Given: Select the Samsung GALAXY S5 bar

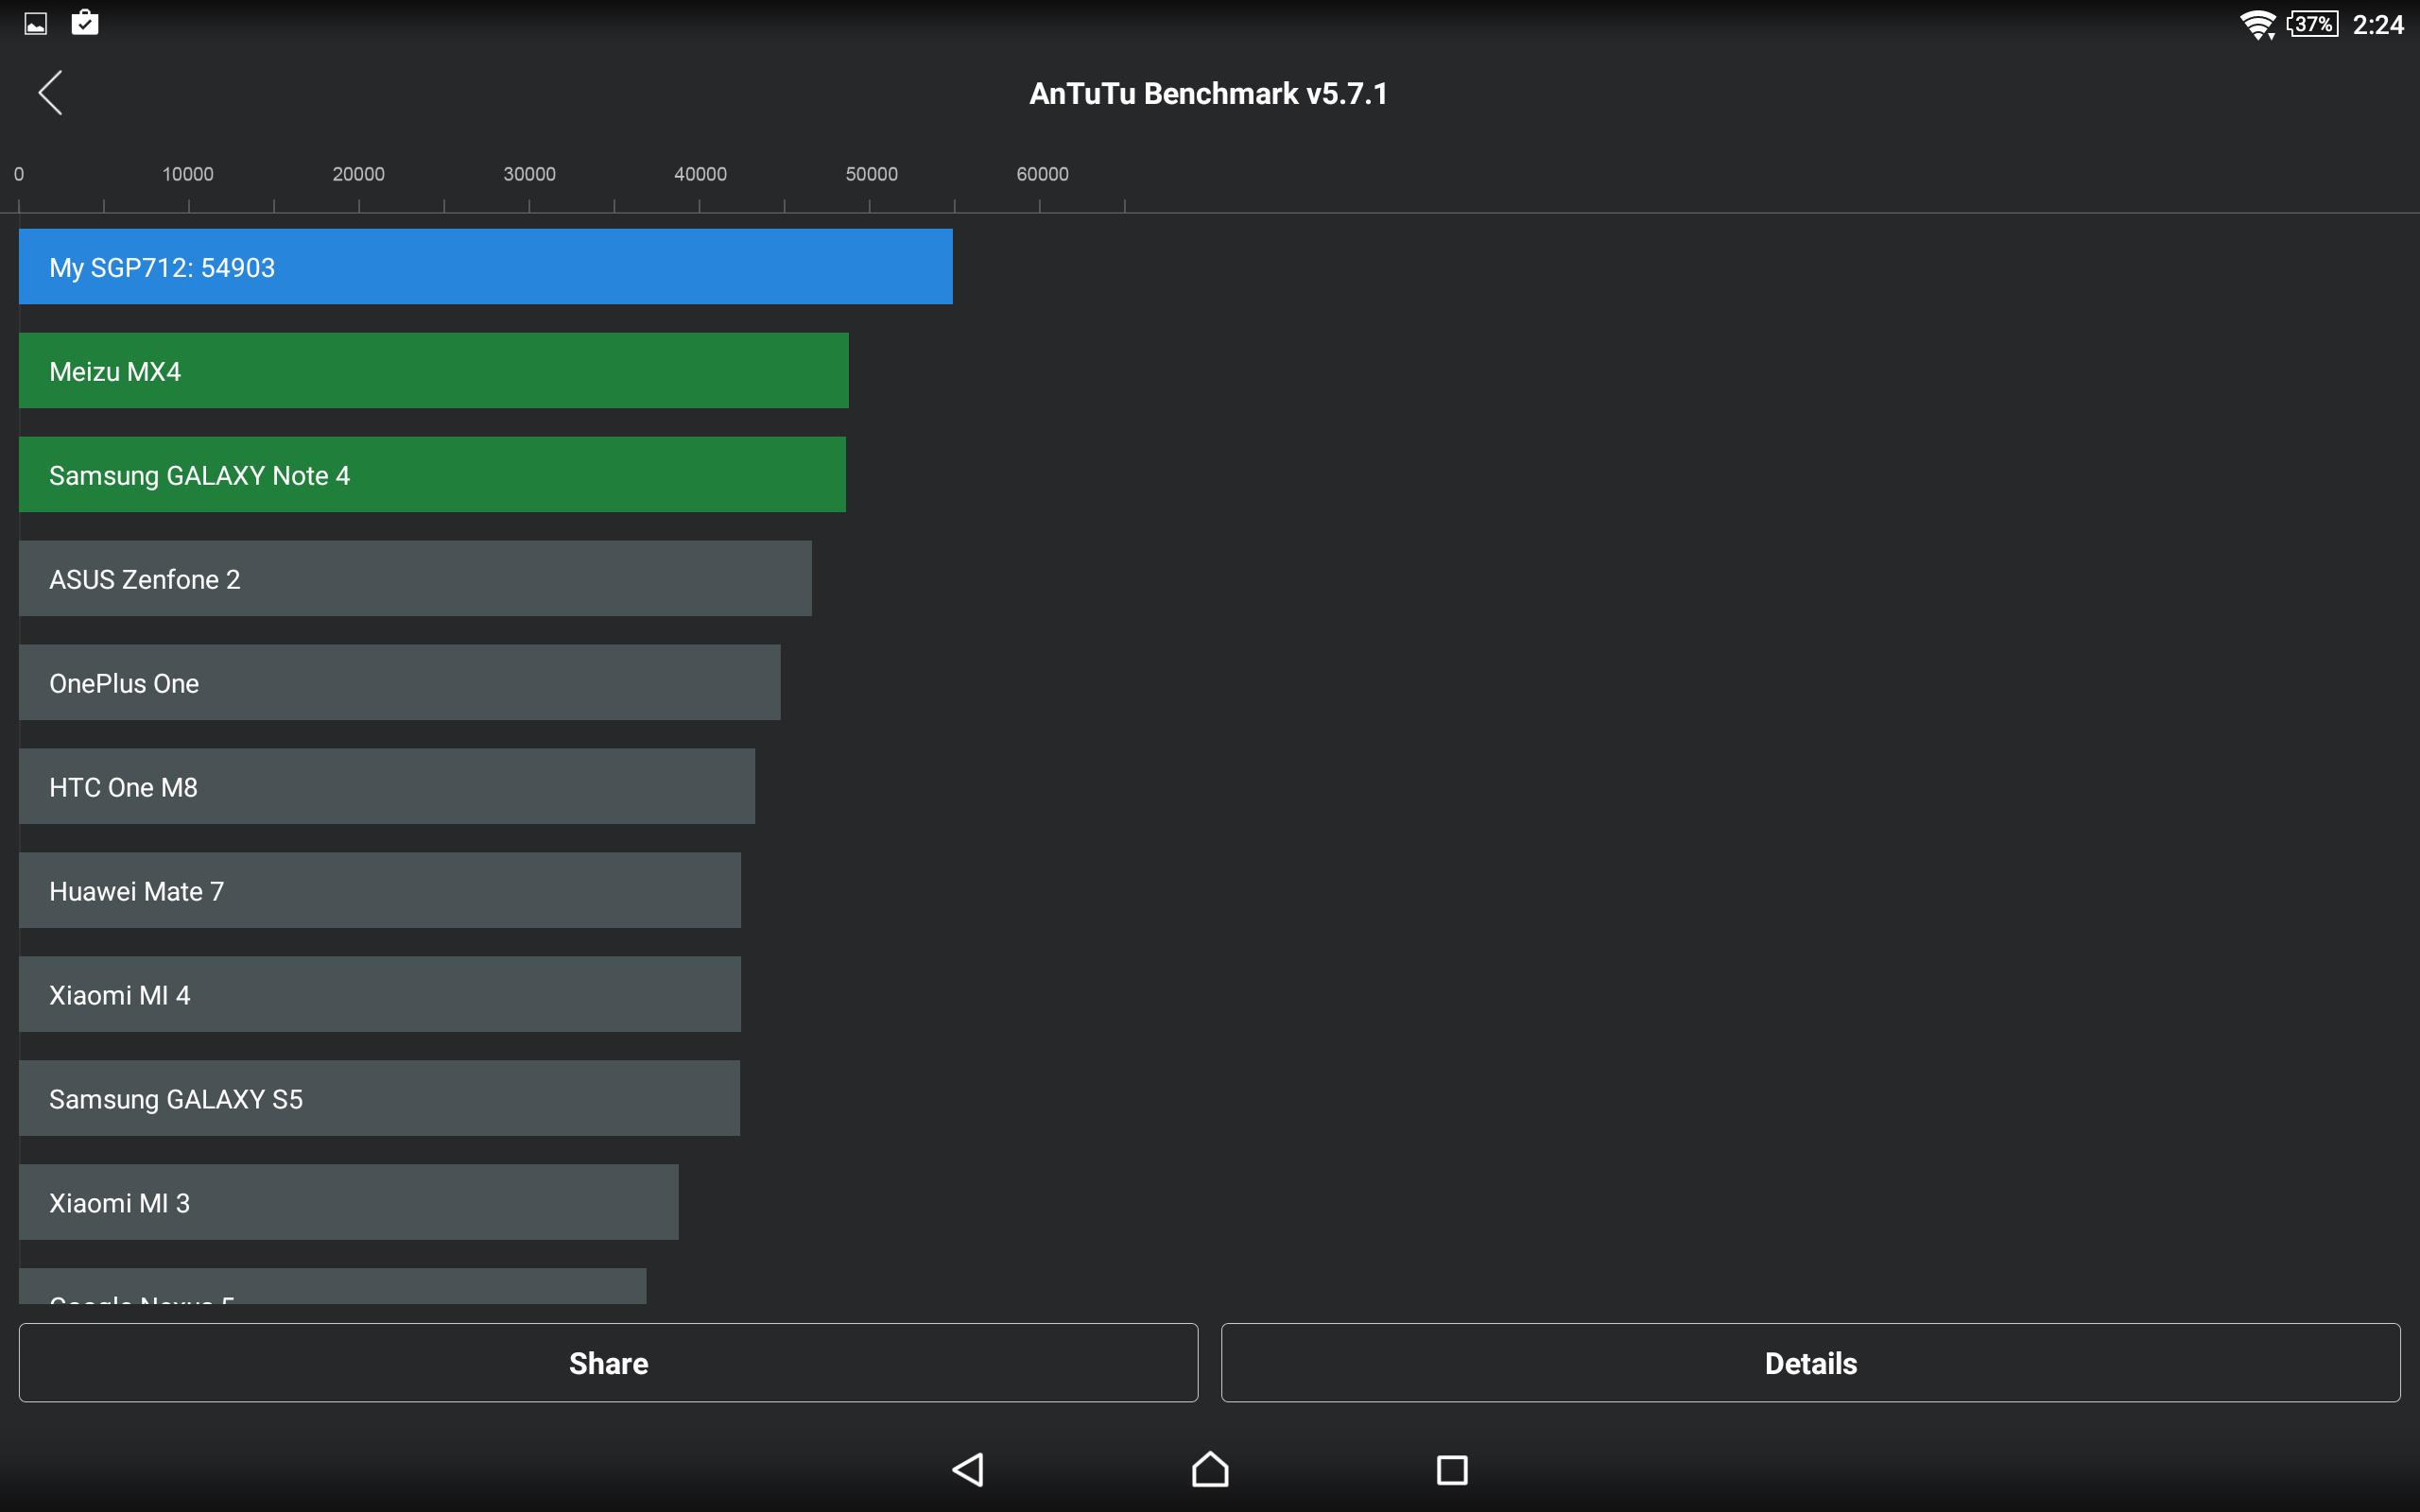Looking at the screenshot, I should (379, 1099).
